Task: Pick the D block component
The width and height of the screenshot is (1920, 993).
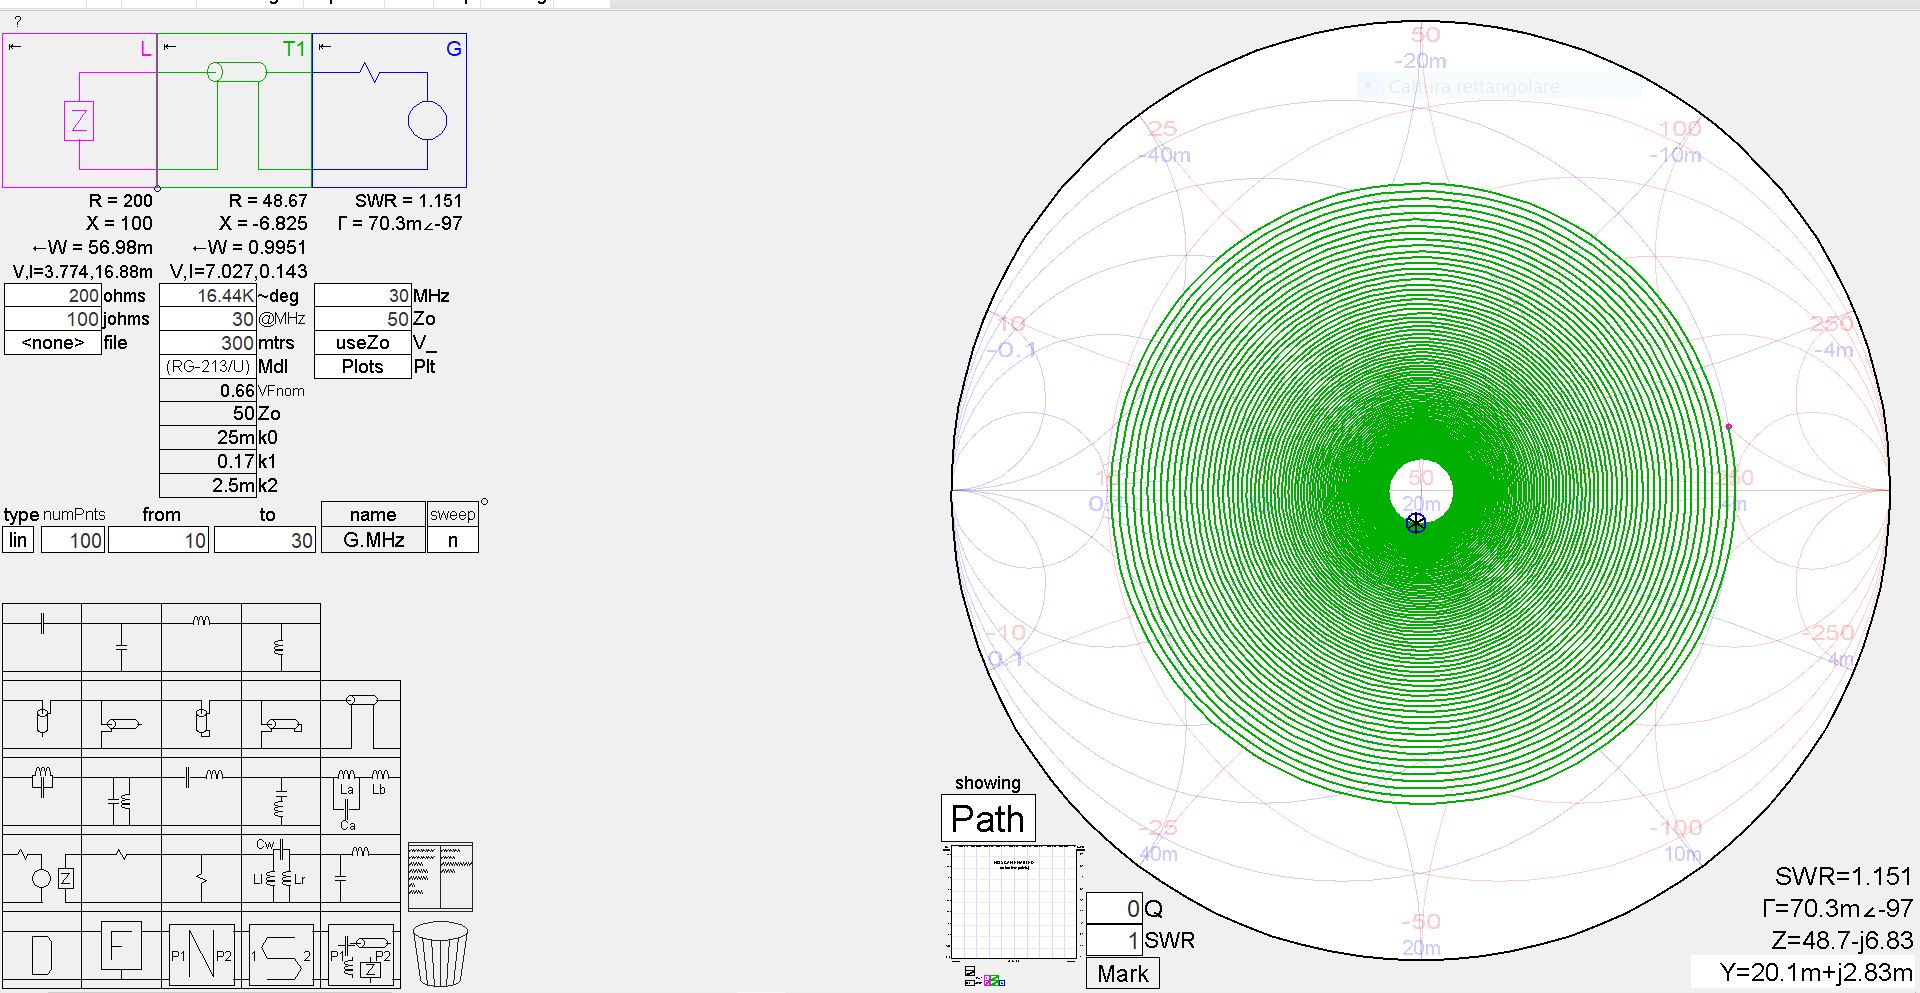Action: tap(42, 952)
